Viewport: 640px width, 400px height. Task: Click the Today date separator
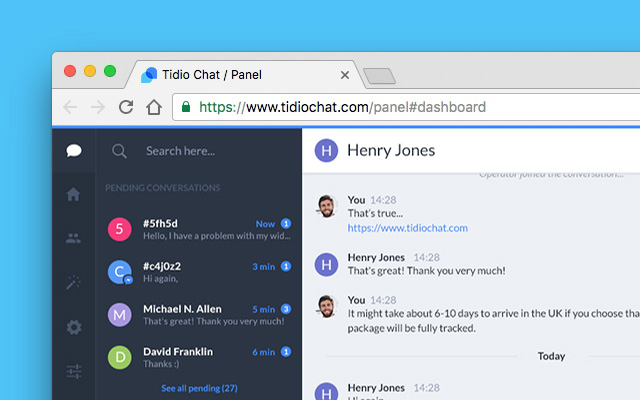551,356
